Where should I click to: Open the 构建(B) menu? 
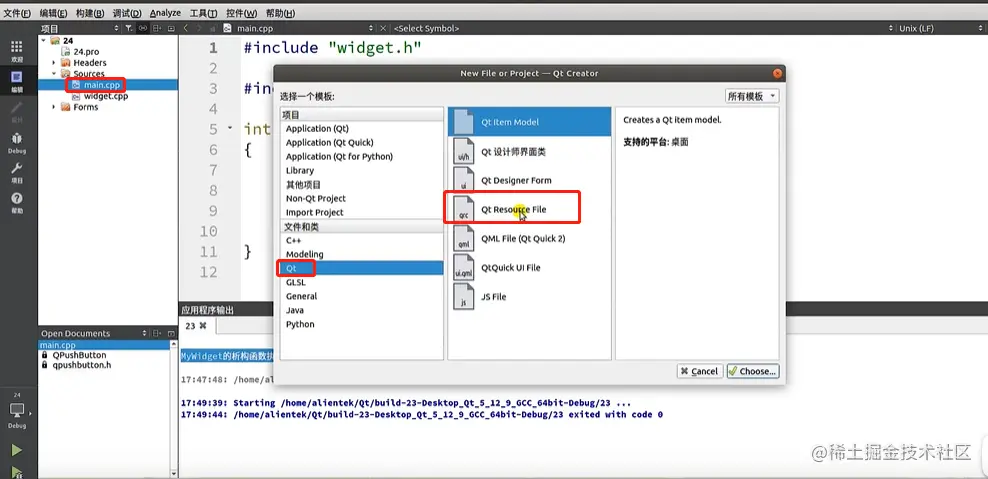(x=90, y=13)
